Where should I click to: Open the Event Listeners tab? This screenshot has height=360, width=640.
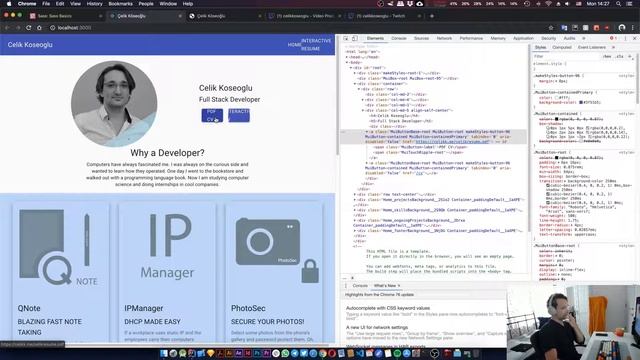tap(592, 47)
